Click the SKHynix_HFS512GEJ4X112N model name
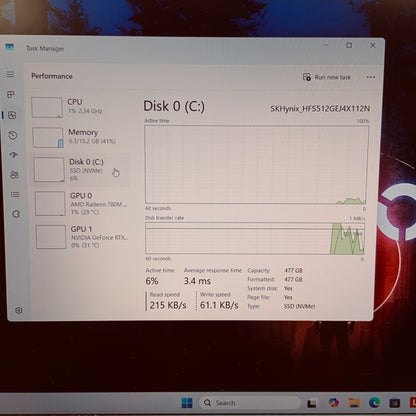The height and width of the screenshot is (416, 416). 320,109
